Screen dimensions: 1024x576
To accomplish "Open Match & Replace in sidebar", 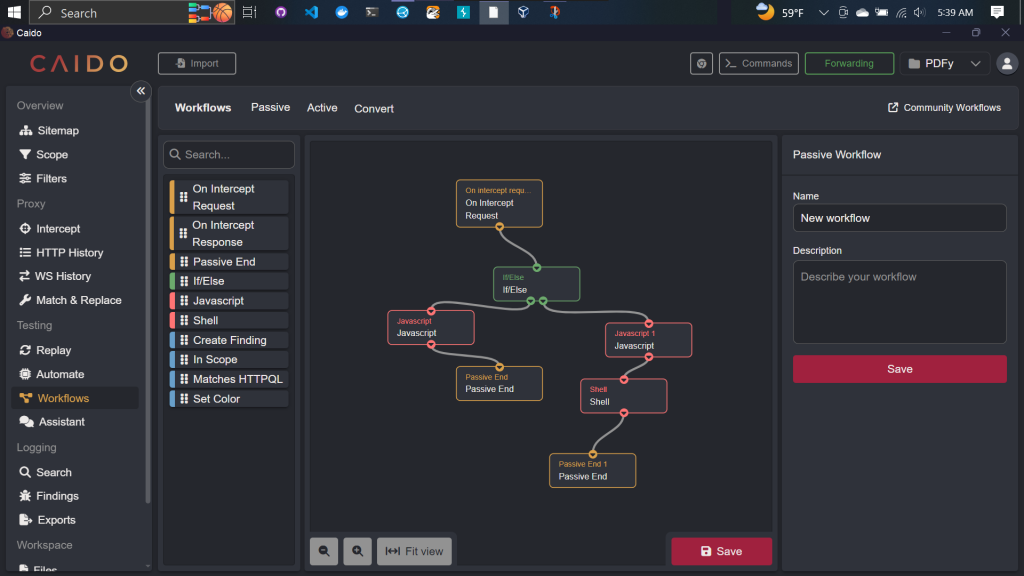I will pos(78,300).
